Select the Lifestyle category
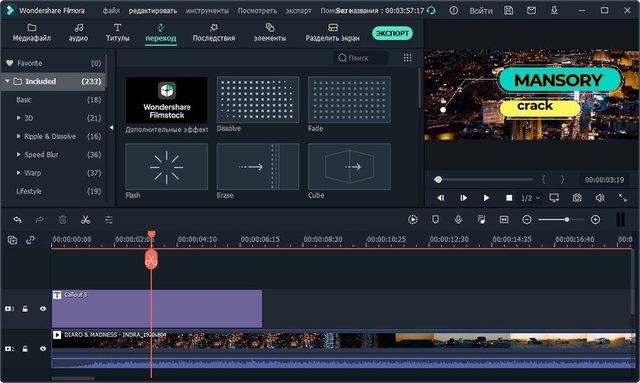This screenshot has height=383, width=640. click(53, 191)
